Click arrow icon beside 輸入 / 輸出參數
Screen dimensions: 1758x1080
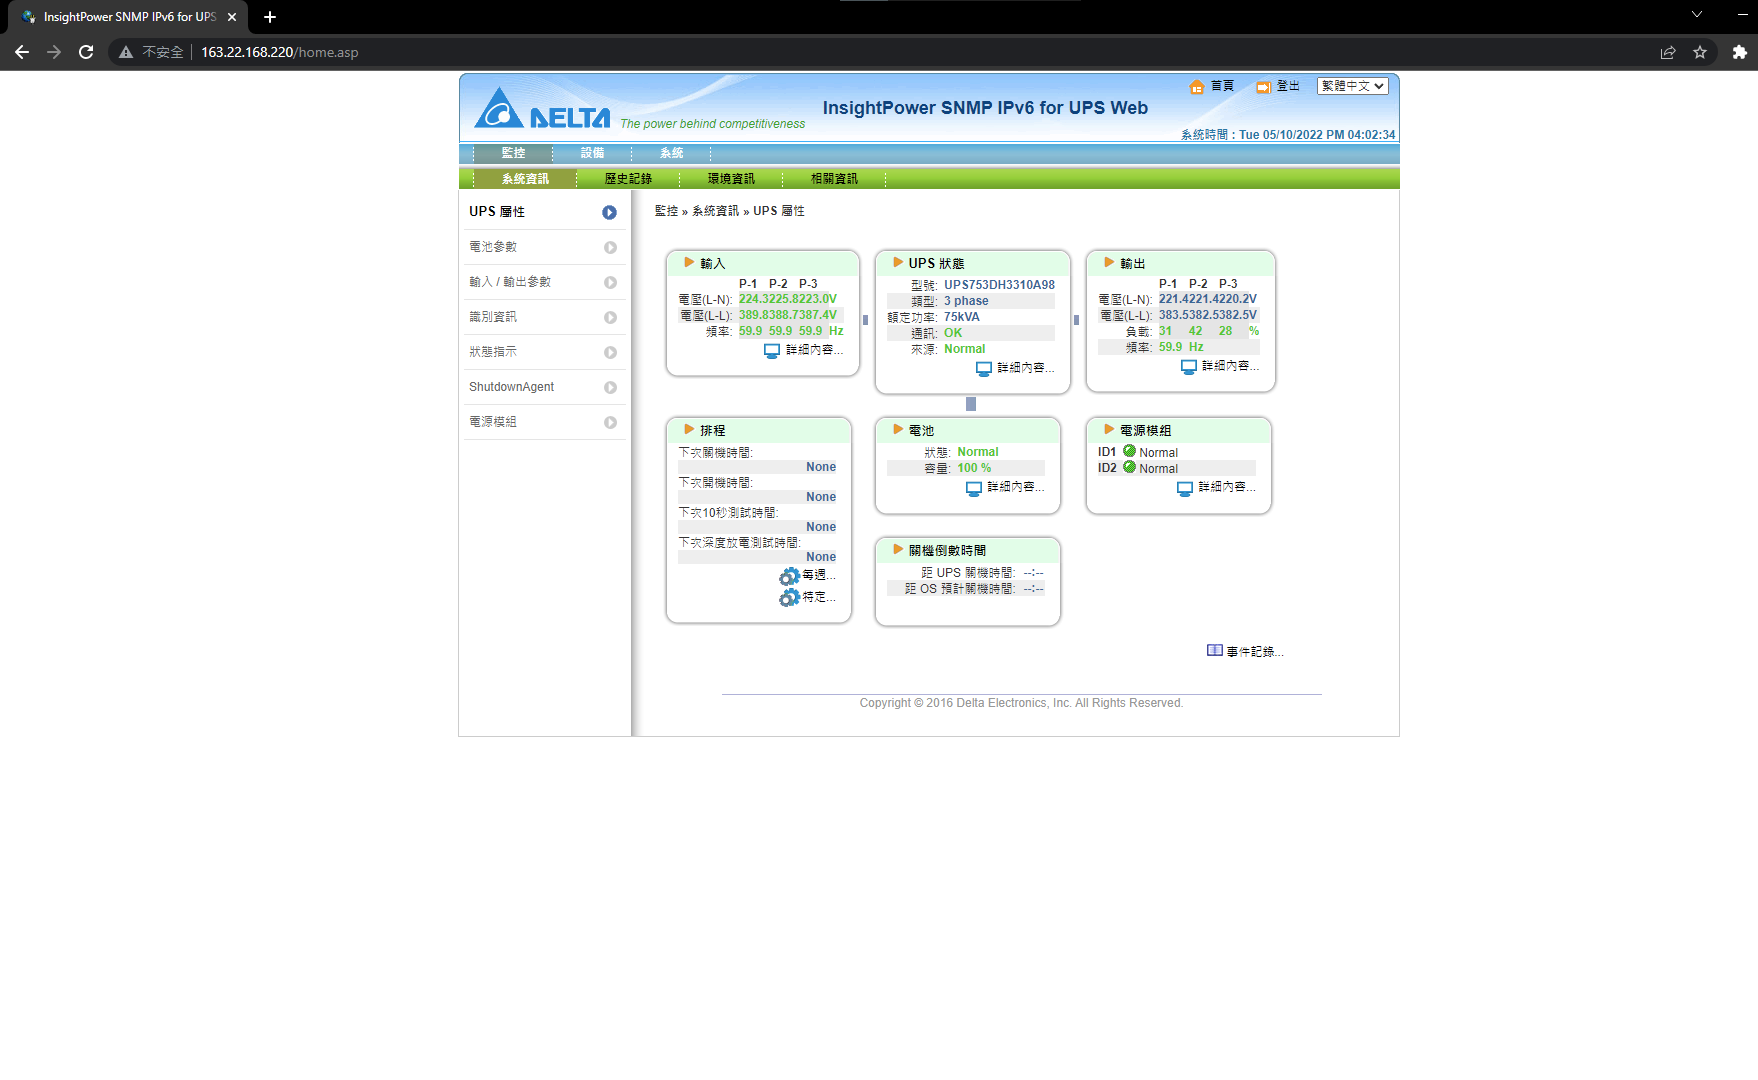[x=610, y=282]
